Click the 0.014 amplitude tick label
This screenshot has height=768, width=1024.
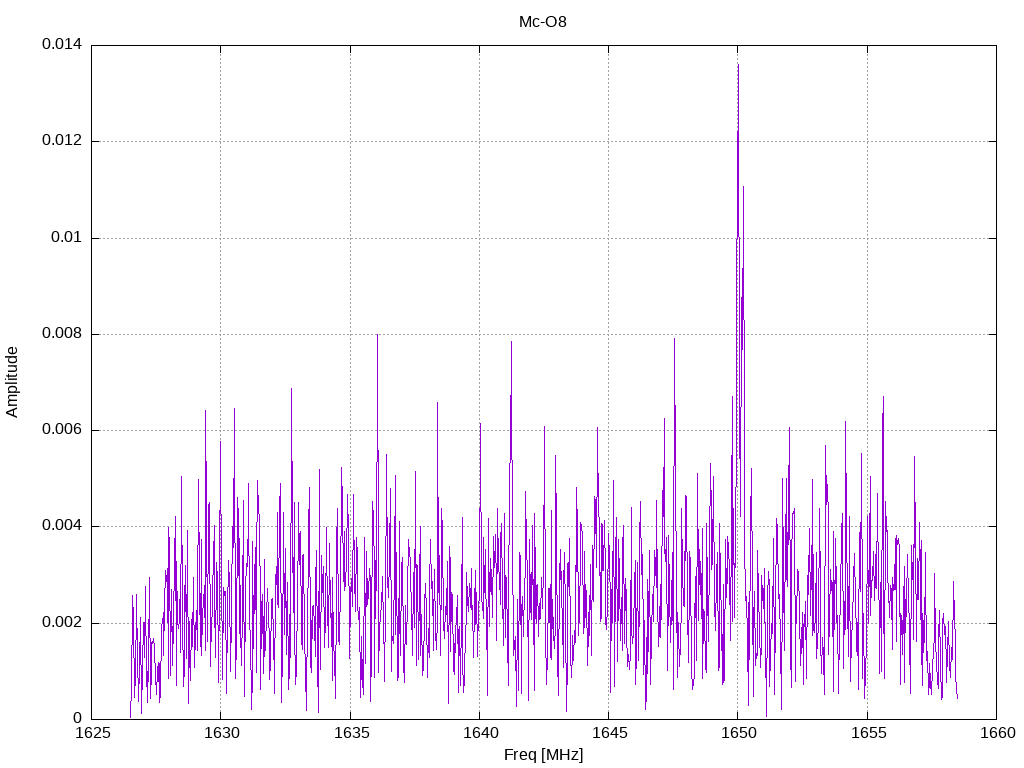61,45
